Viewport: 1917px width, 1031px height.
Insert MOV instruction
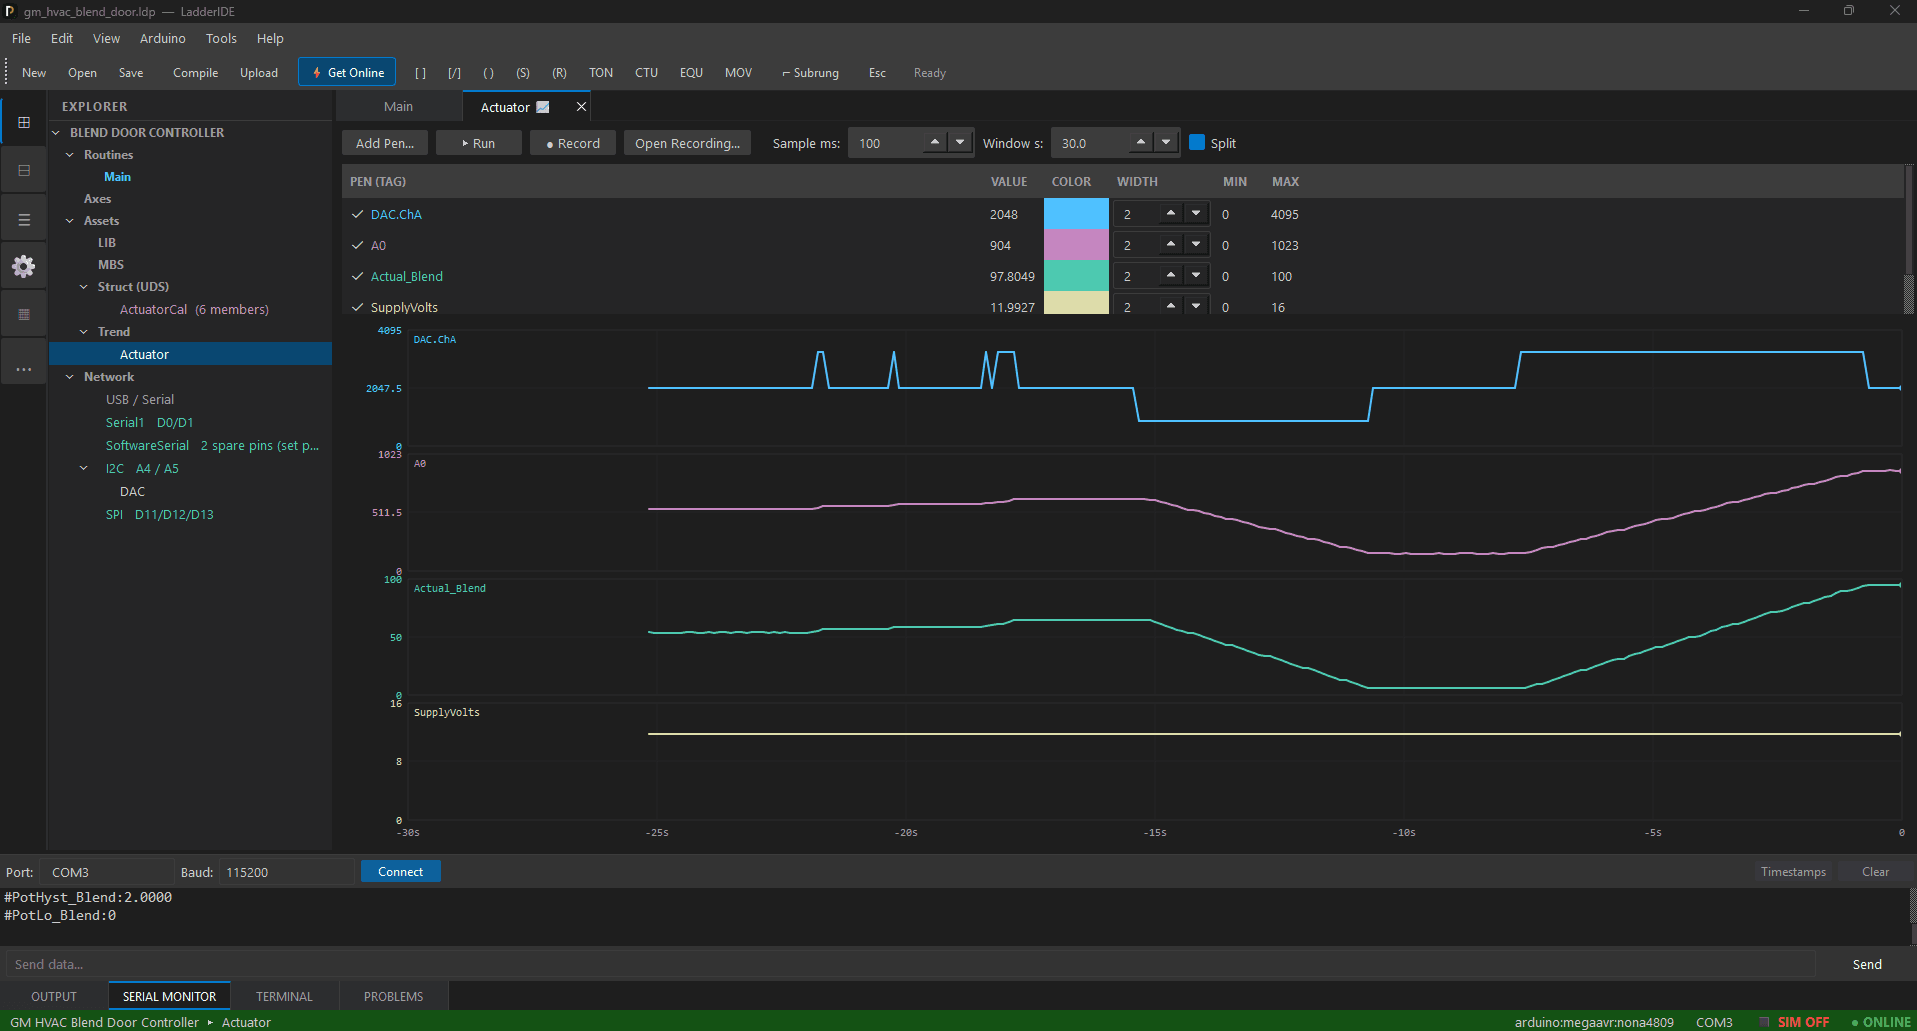[738, 73]
